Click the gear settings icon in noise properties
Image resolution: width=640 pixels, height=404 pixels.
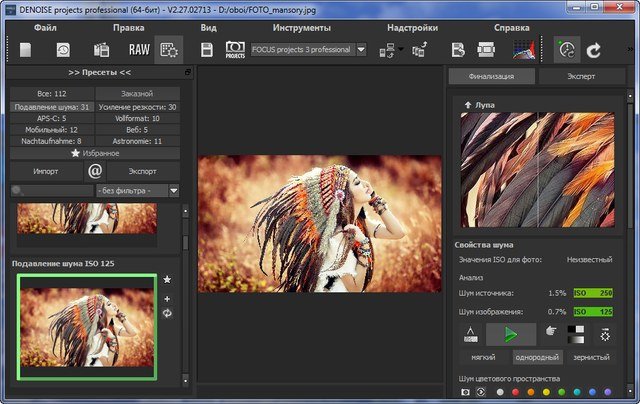(x=605, y=334)
